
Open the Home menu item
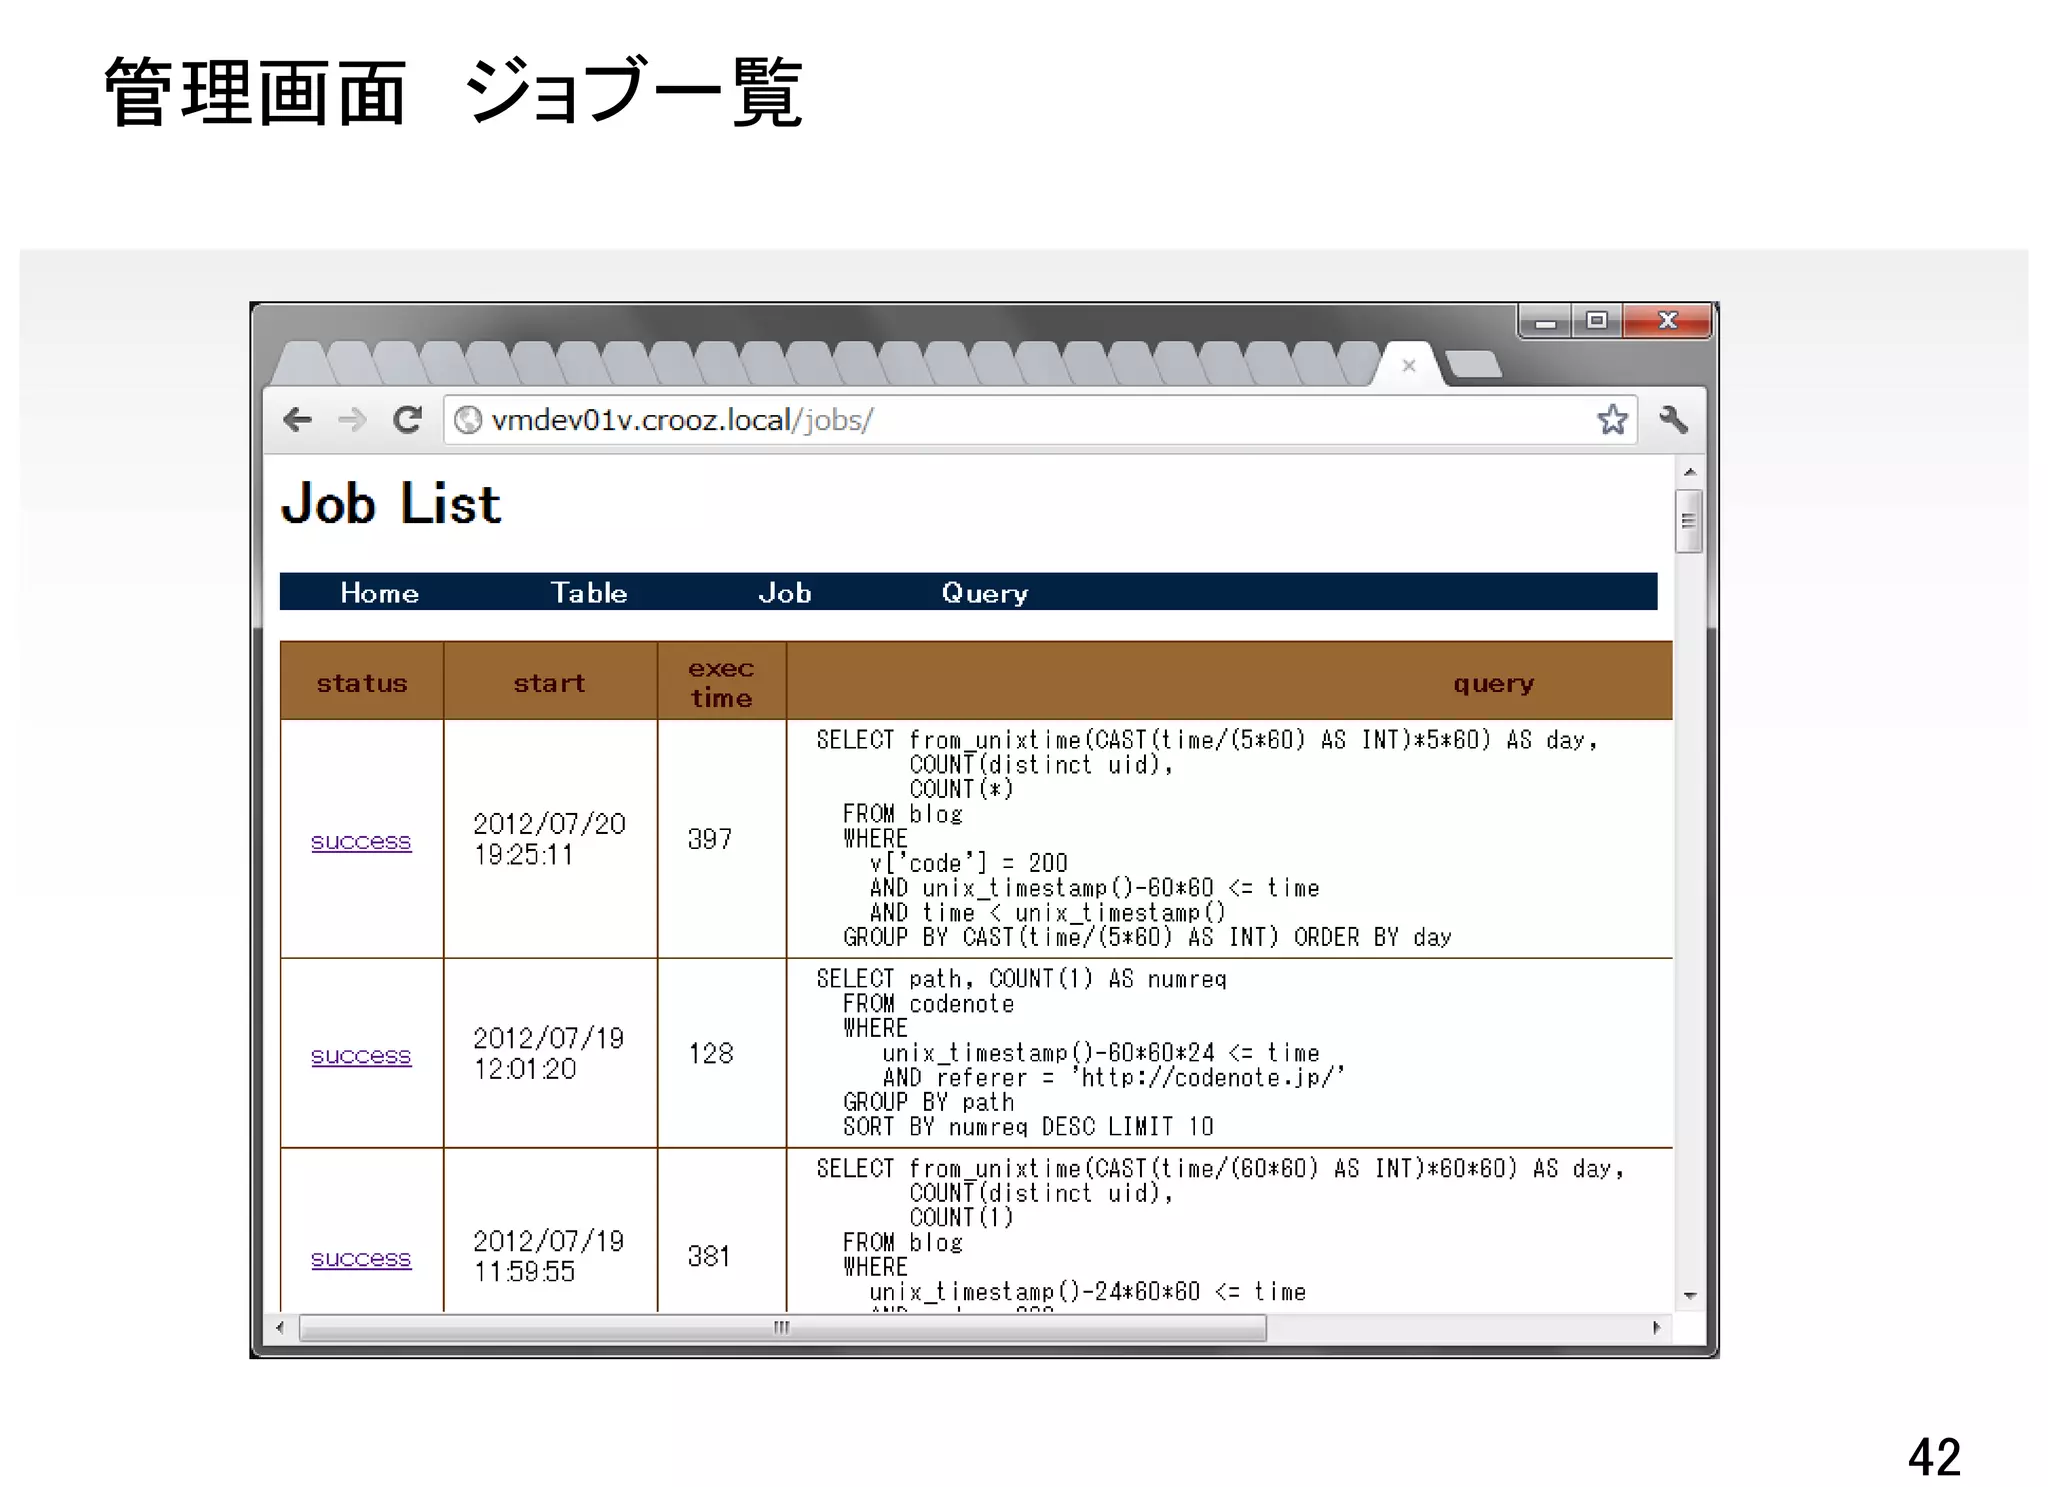[x=379, y=593]
